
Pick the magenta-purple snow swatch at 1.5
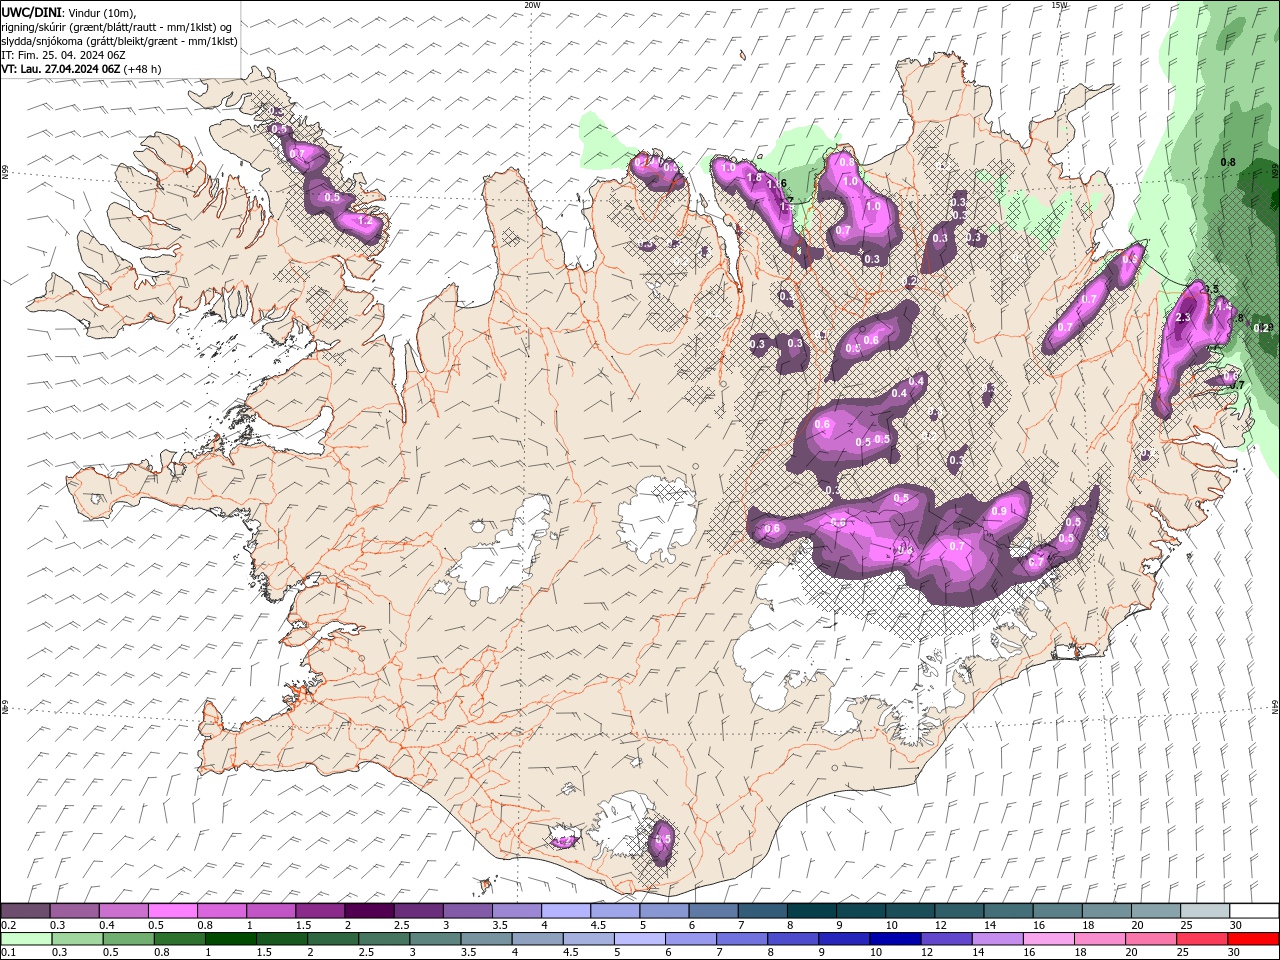tap(319, 911)
